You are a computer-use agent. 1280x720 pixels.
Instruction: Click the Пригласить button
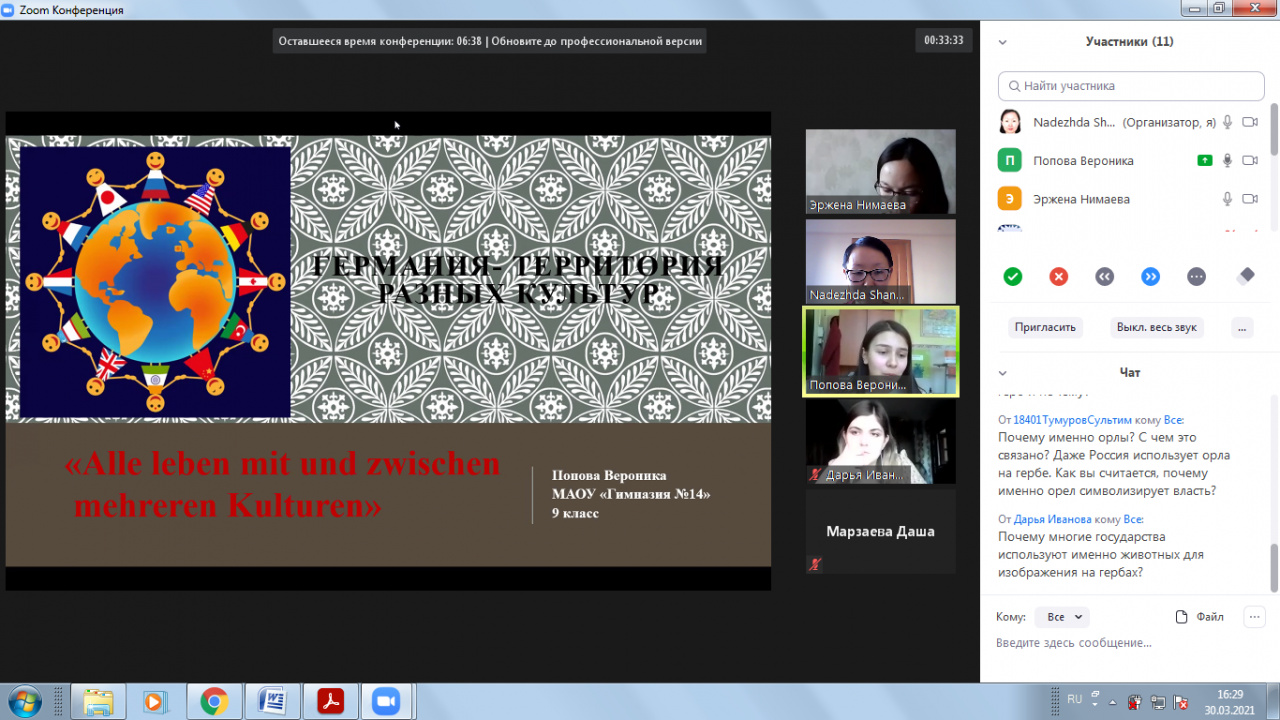click(1045, 327)
